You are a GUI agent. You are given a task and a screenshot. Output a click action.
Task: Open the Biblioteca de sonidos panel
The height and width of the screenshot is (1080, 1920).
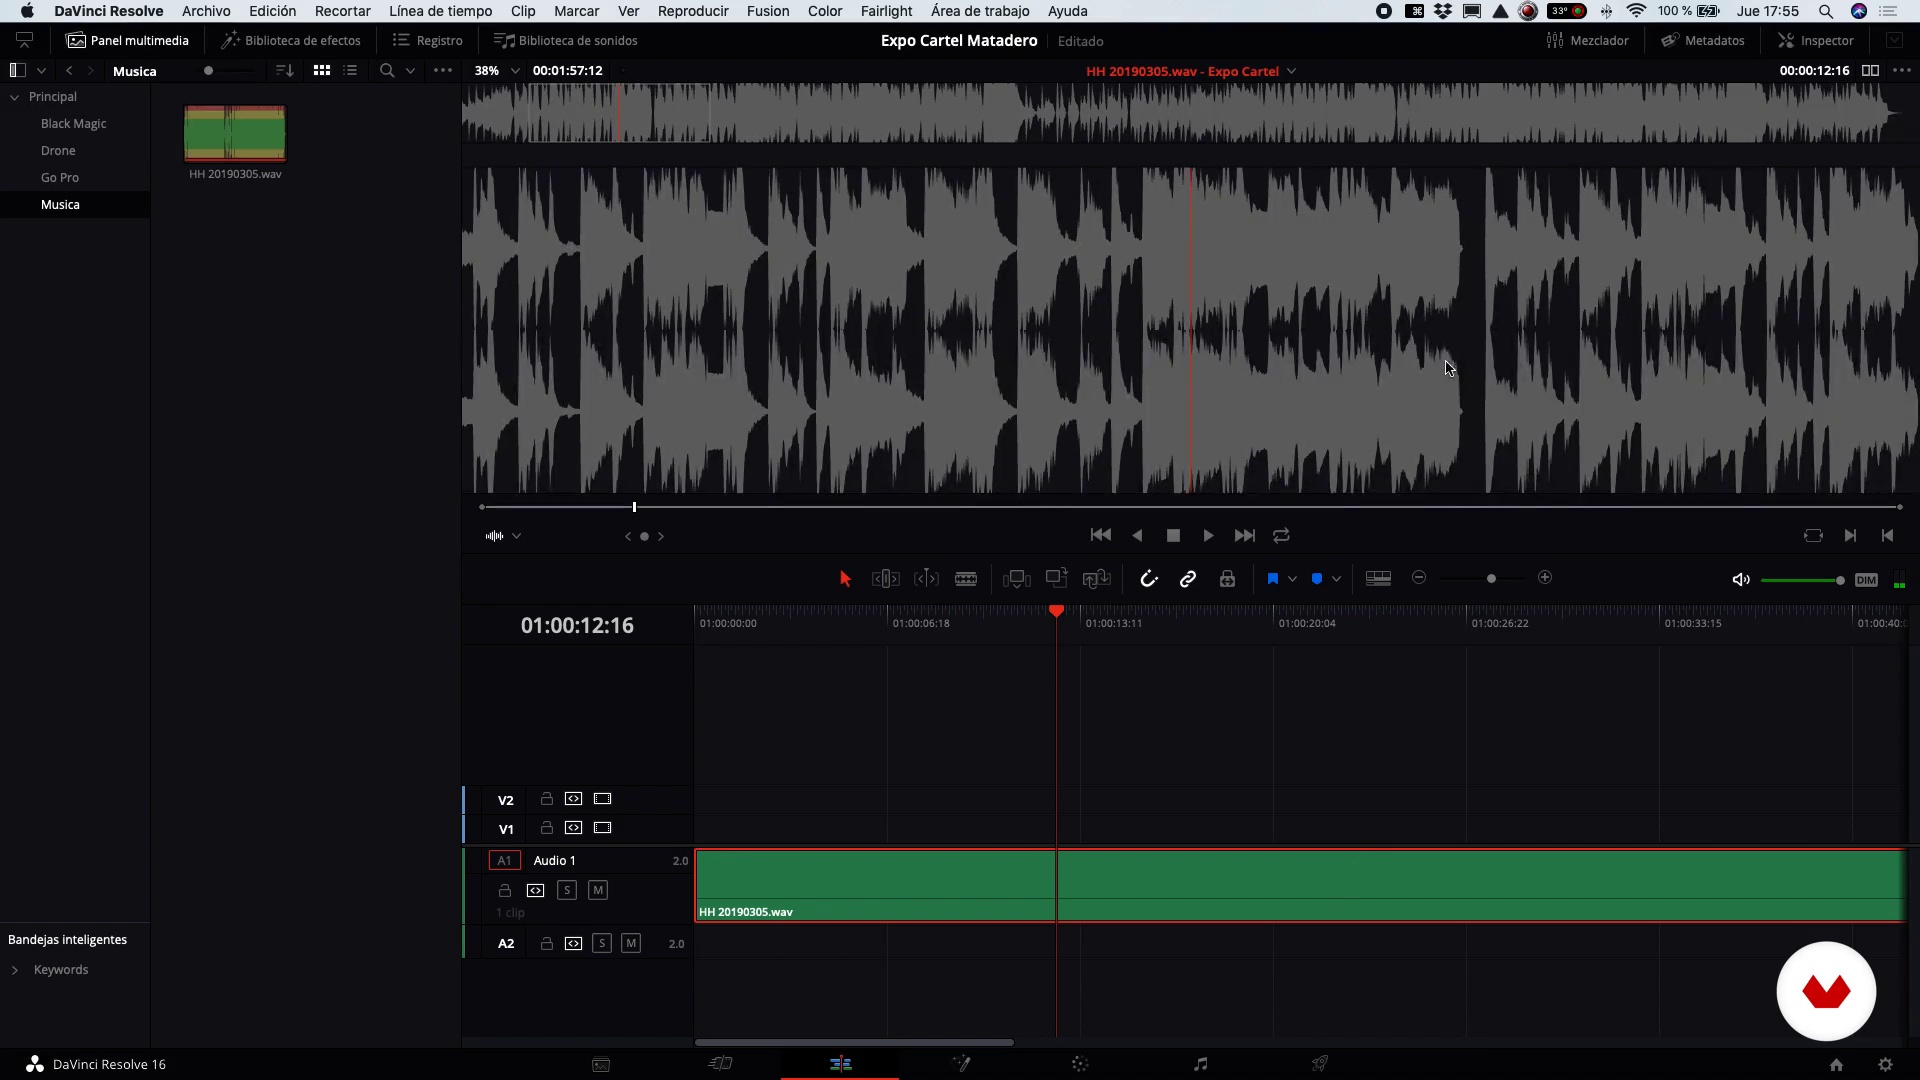566,41
